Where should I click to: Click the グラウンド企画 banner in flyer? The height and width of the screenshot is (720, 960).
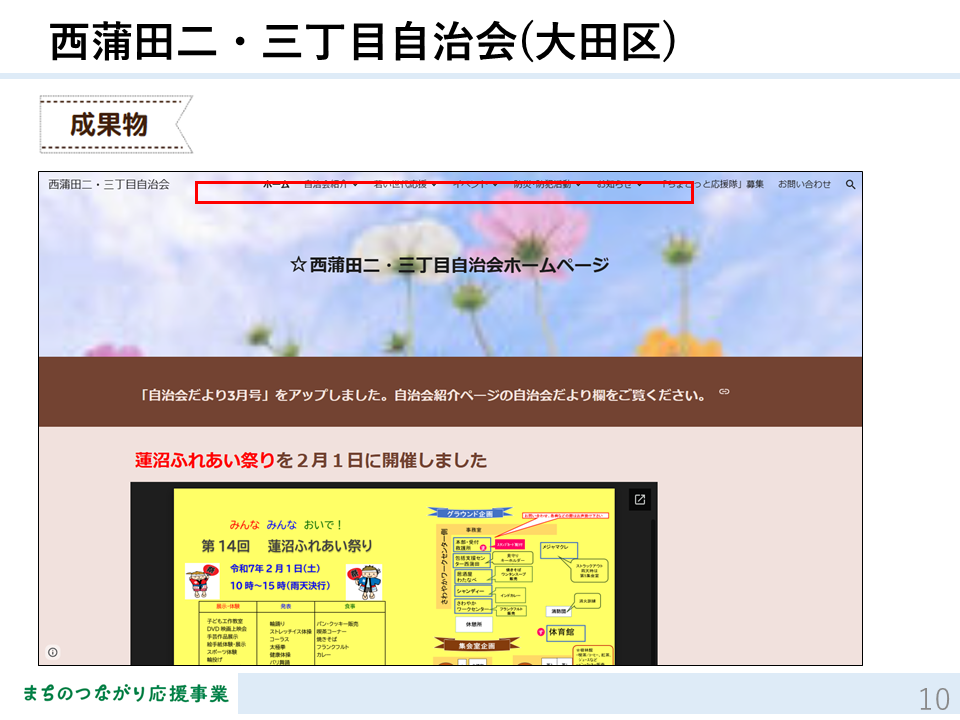pyautogui.click(x=470, y=513)
